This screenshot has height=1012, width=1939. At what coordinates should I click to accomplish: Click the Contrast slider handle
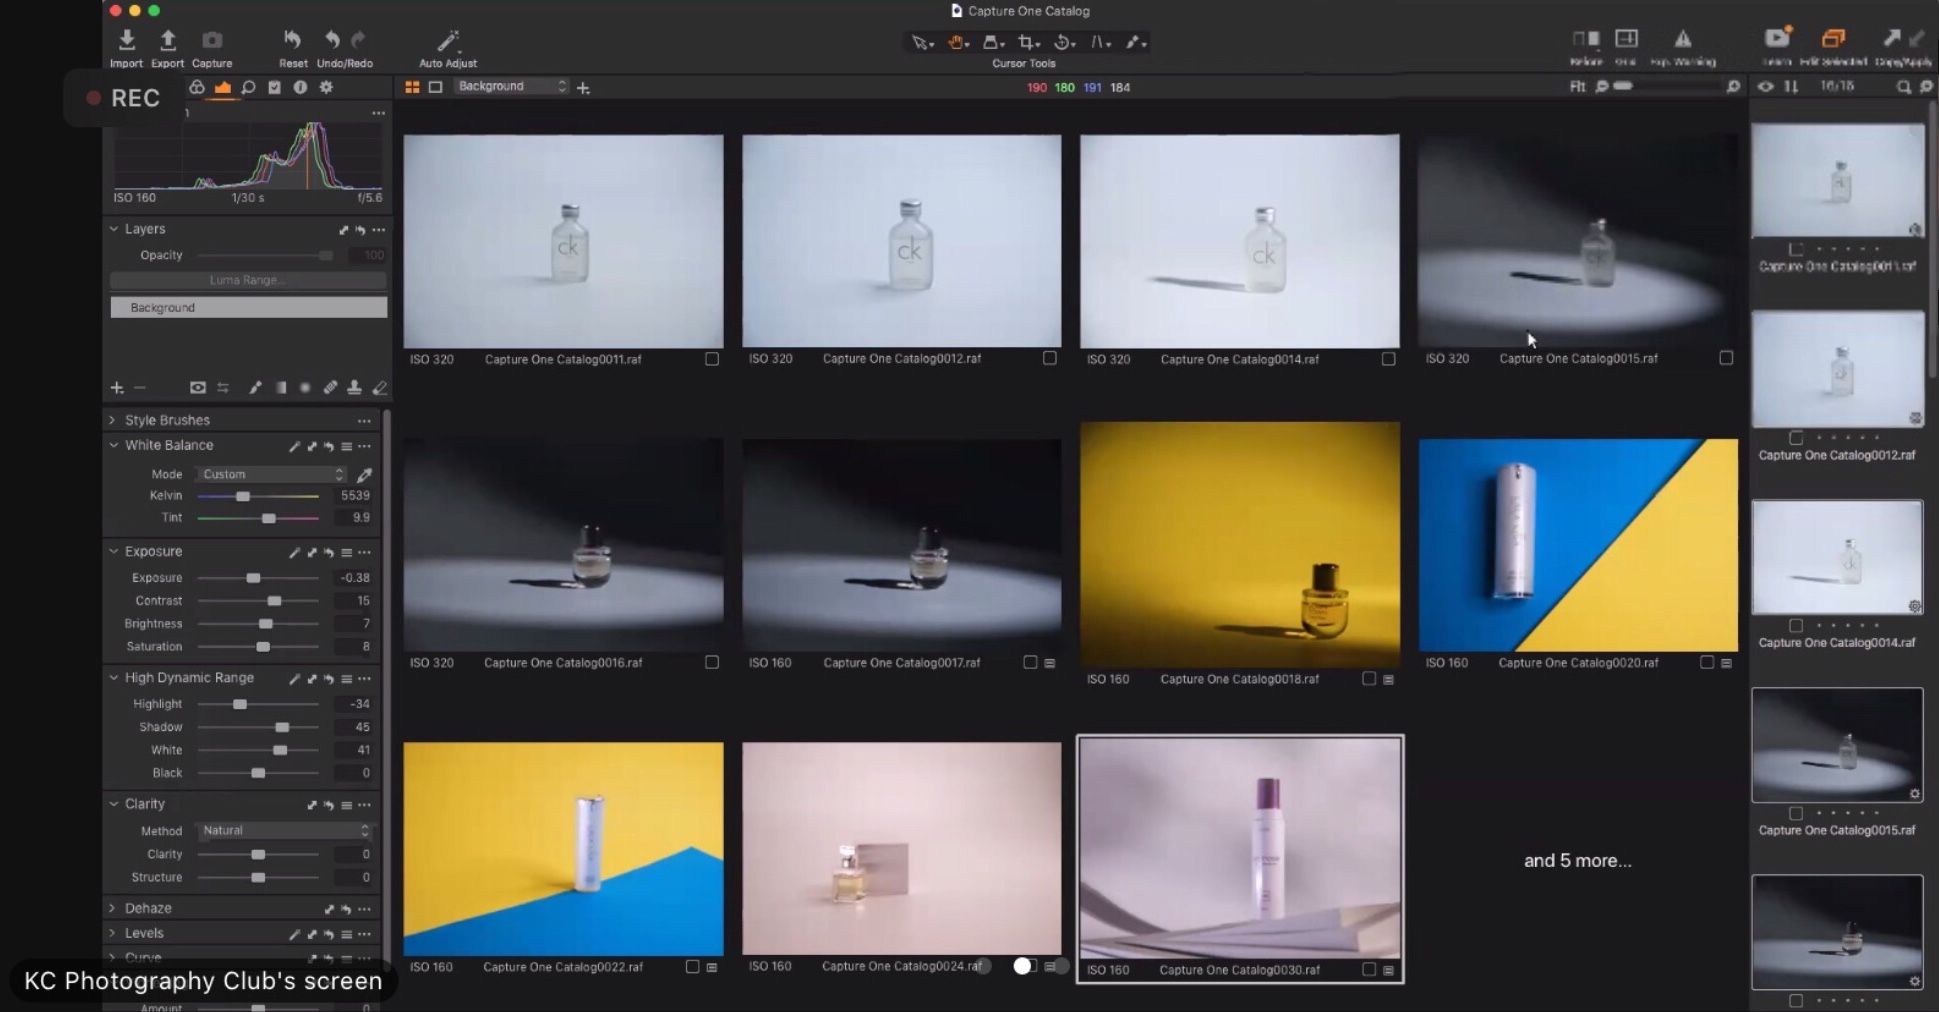coord(274,601)
